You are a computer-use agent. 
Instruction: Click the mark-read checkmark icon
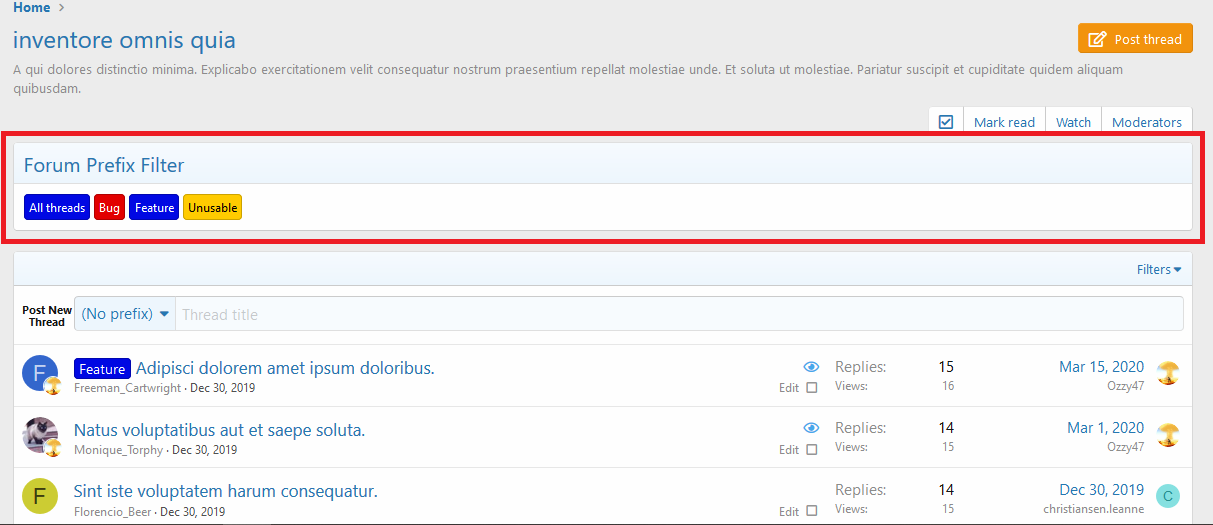pyautogui.click(x=946, y=122)
